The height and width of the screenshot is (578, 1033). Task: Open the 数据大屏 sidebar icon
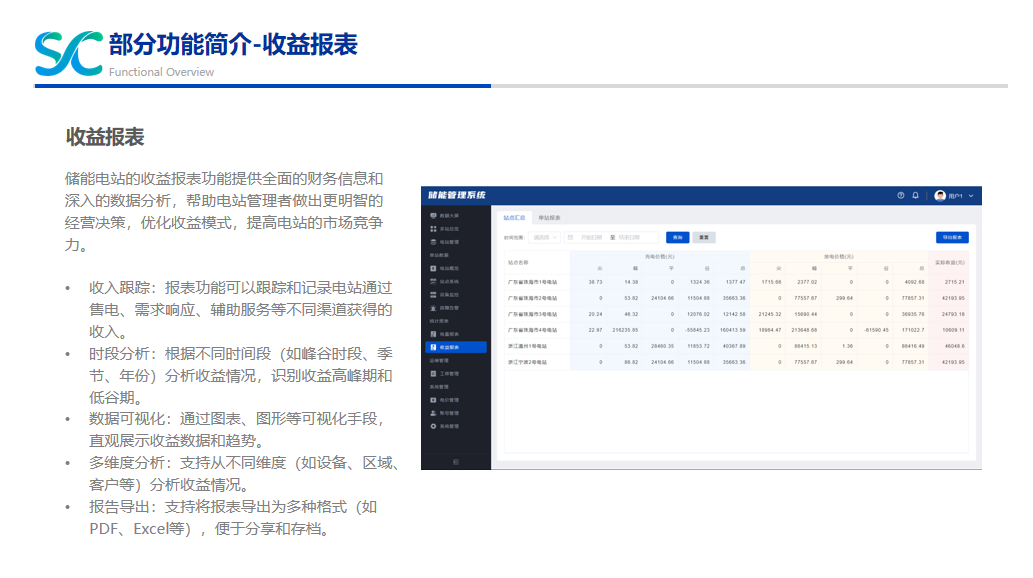click(x=433, y=216)
